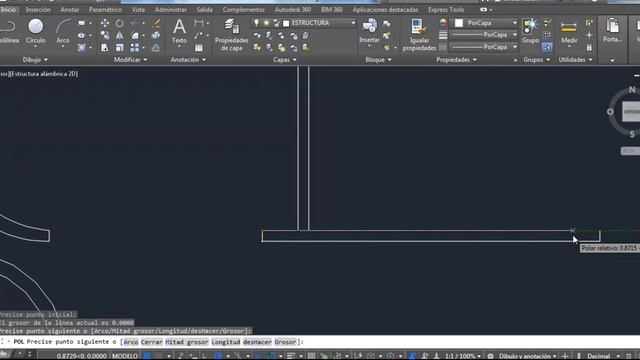640x360 pixels.
Task: Open the linetype PorCapa dropdown
Action: pos(515,47)
